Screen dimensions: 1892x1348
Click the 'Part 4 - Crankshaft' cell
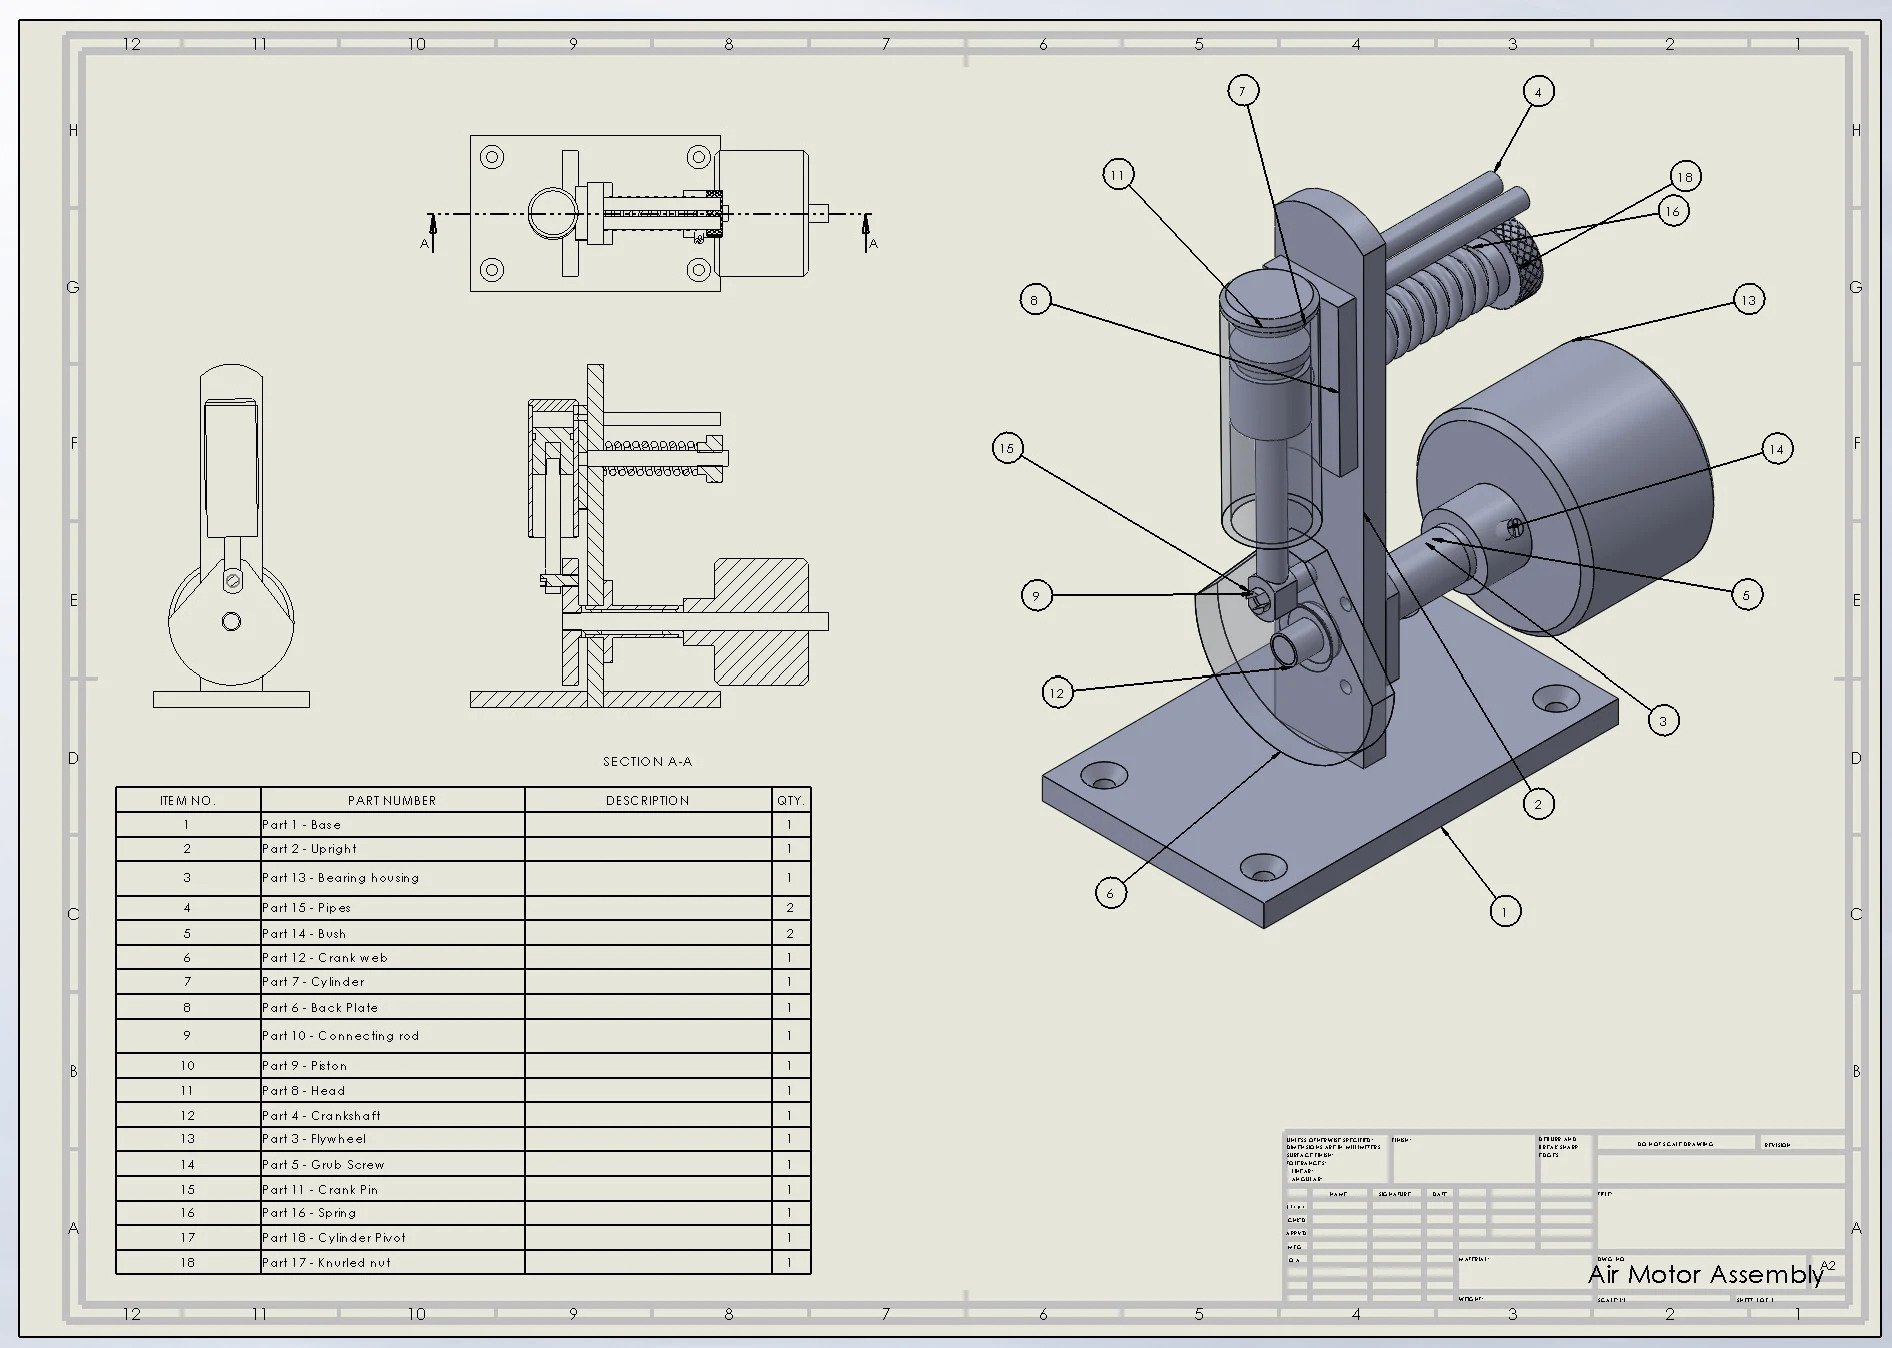[392, 1115]
